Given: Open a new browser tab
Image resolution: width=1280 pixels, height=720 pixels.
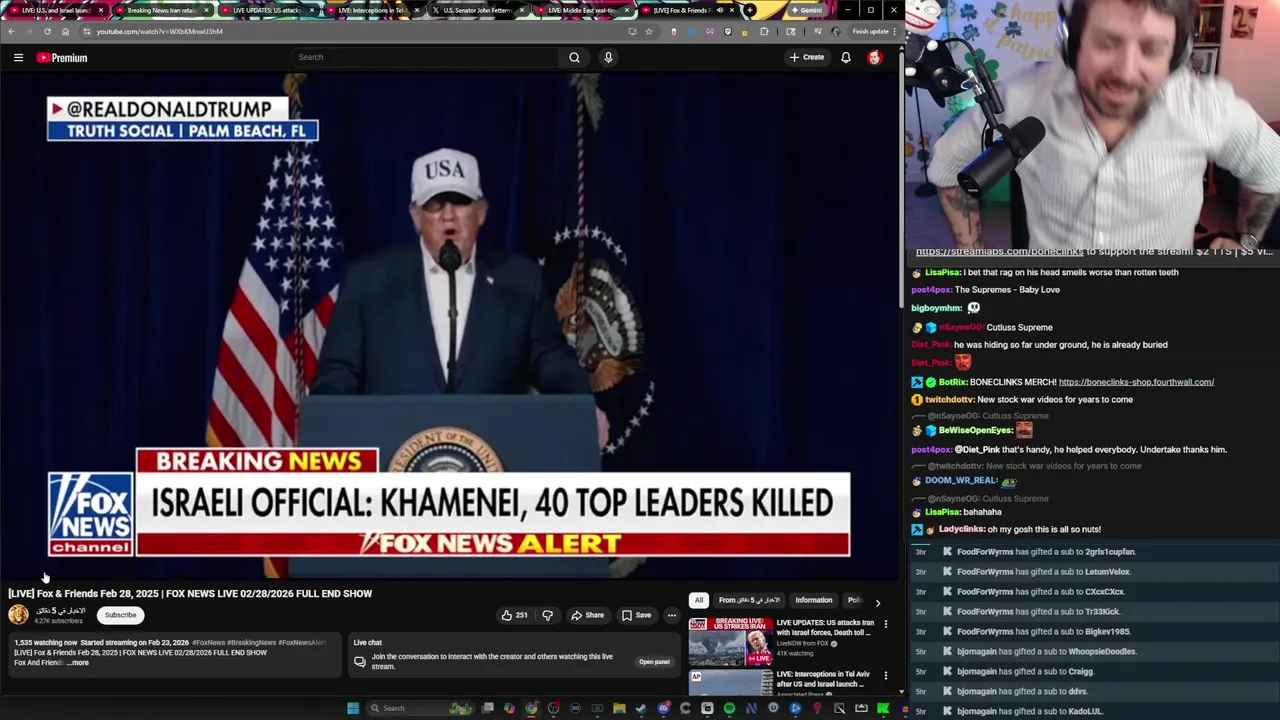Looking at the screenshot, I should (750, 10).
